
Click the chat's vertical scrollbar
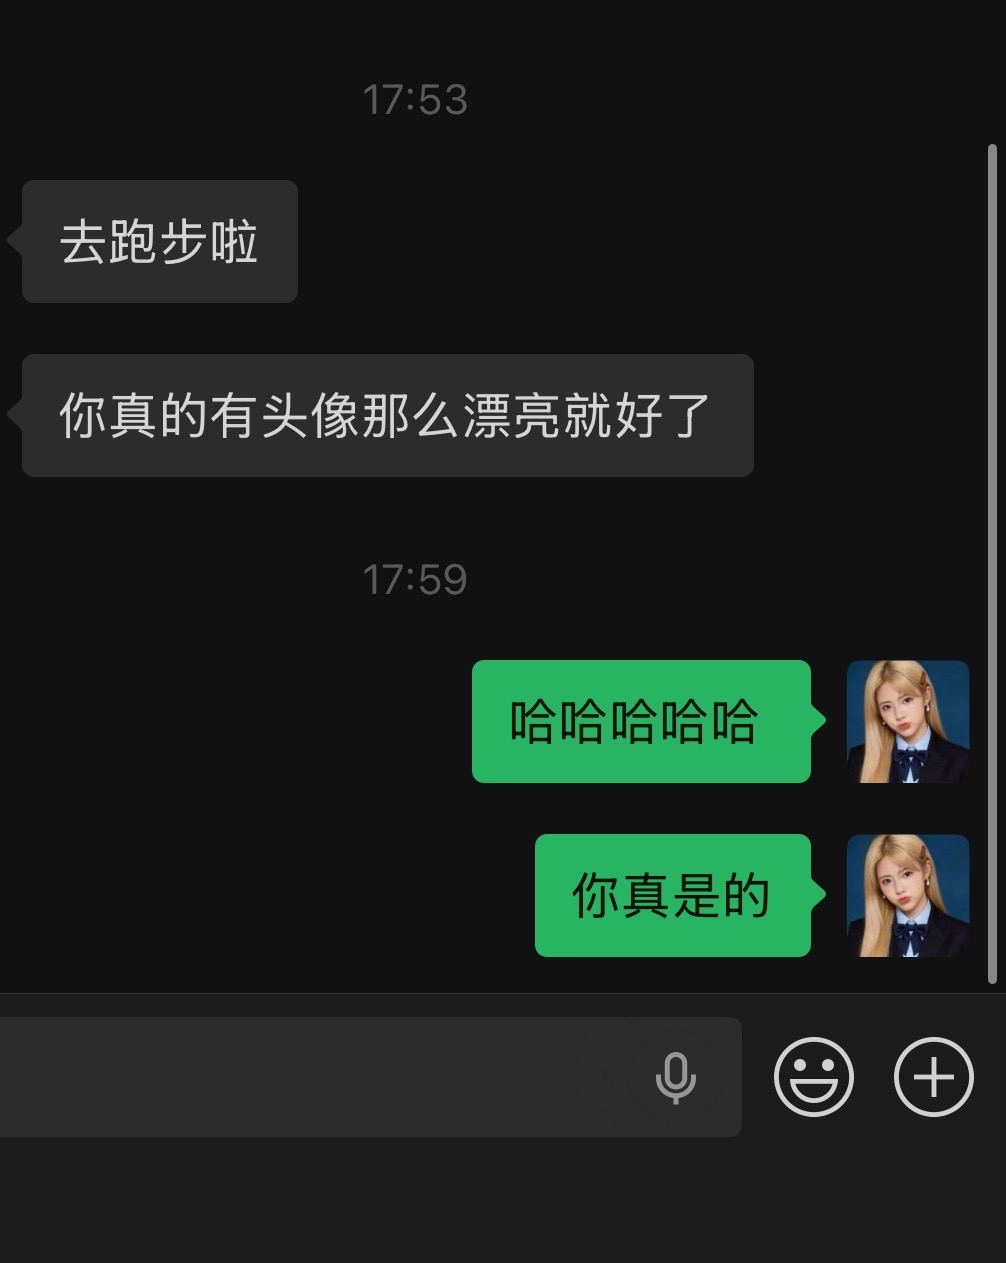pos(992,564)
